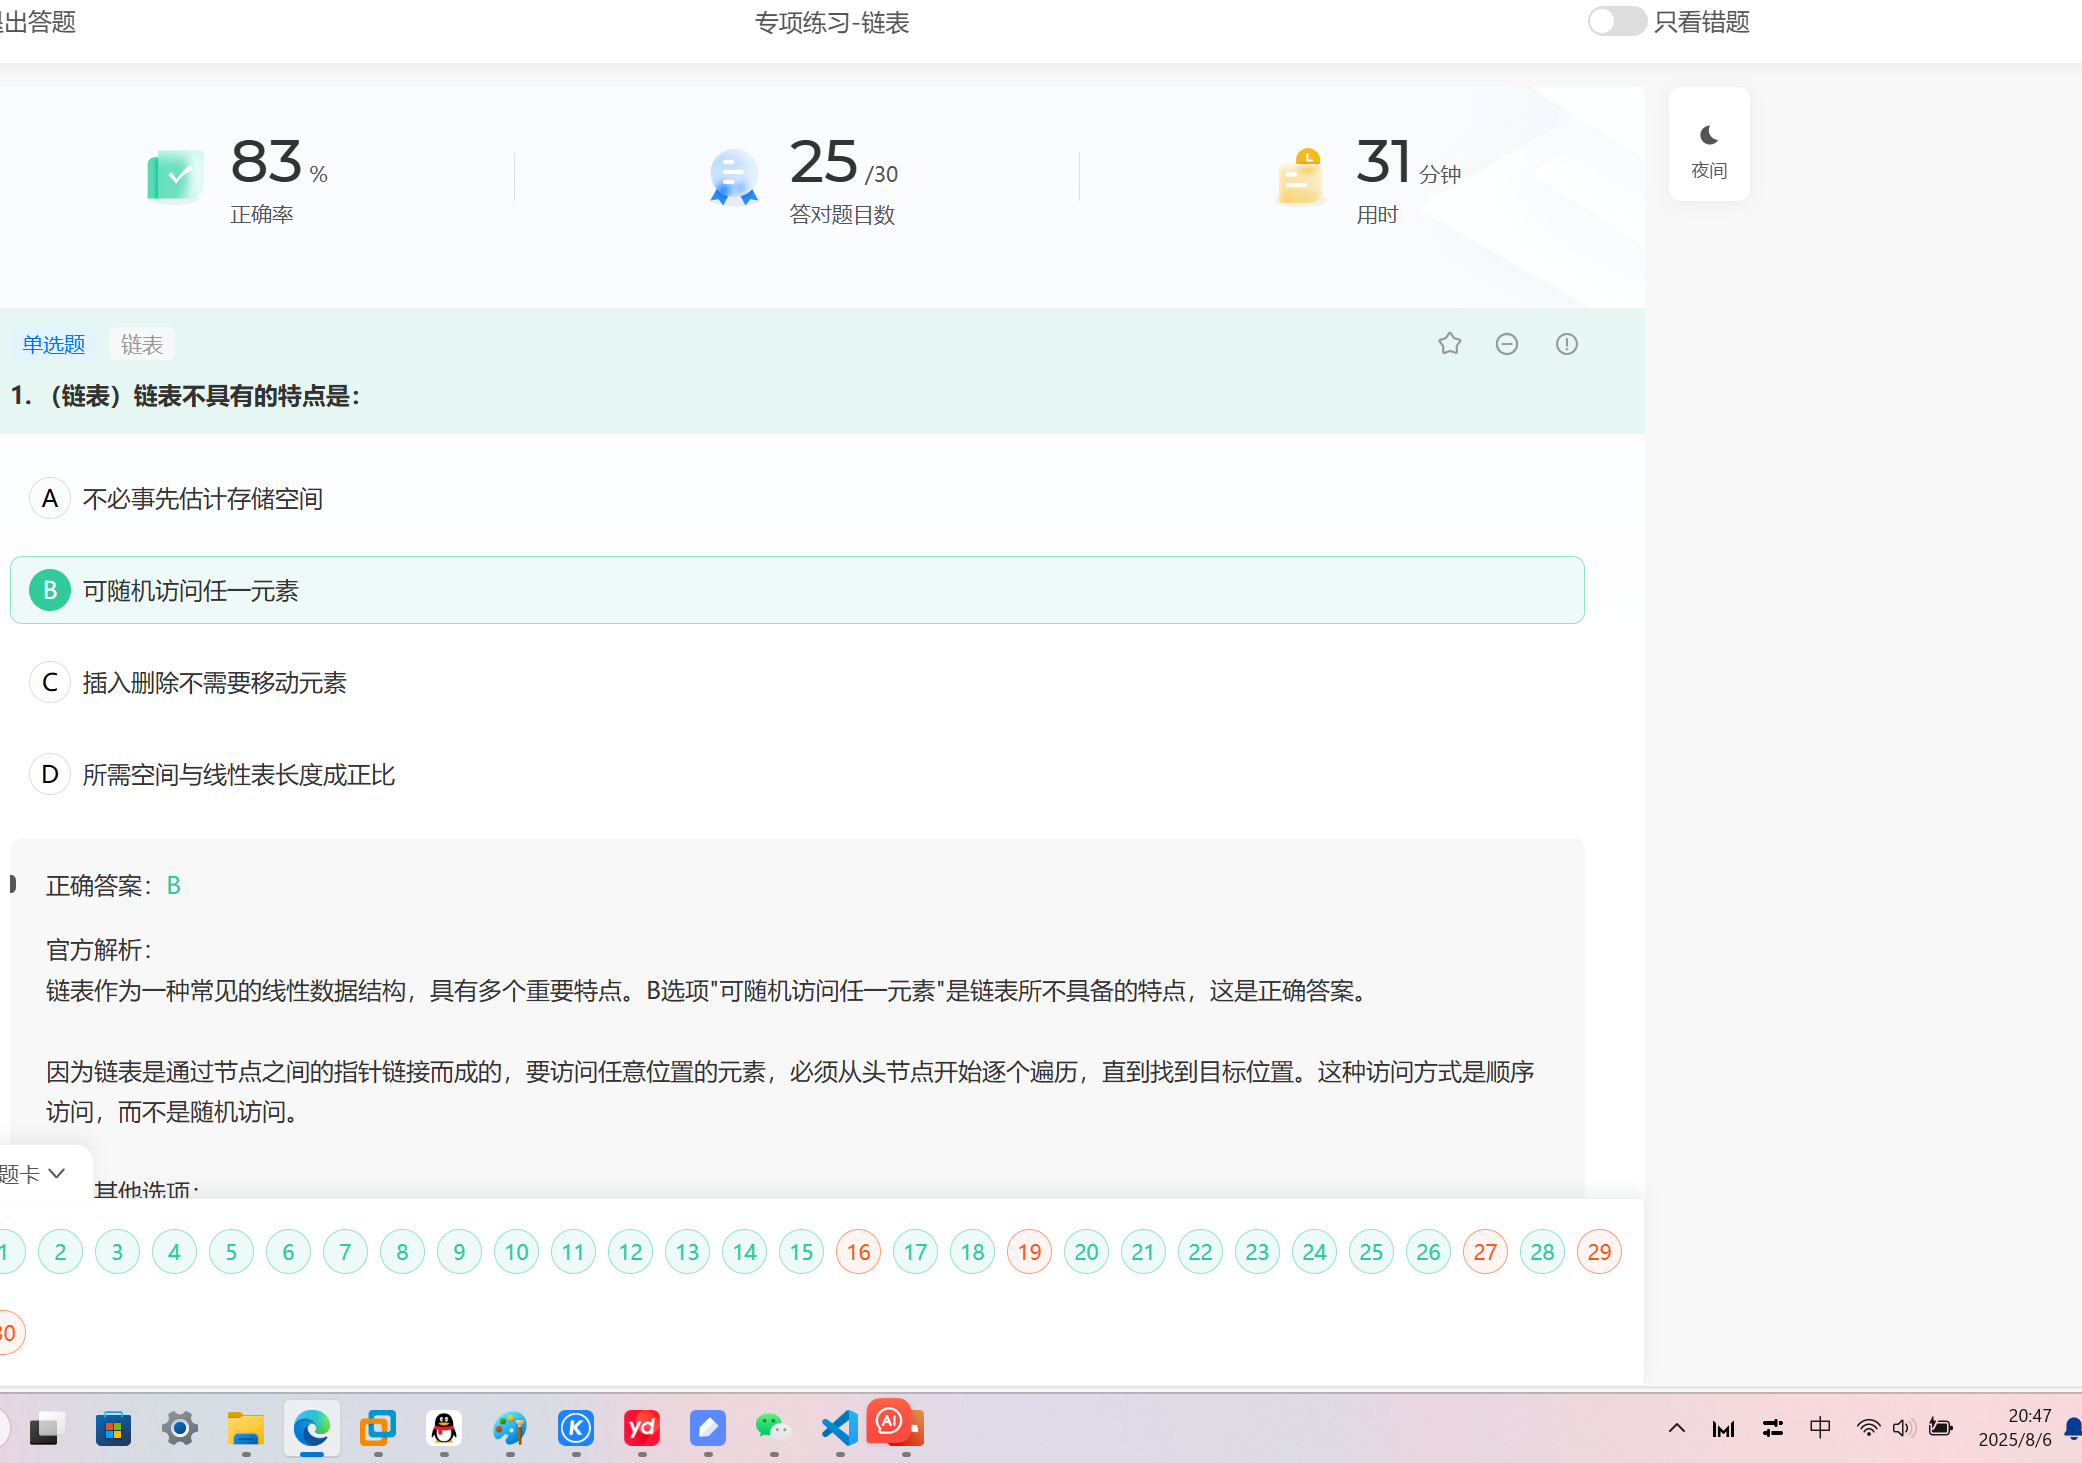
Task: Open wrong question 16
Action: pyautogui.click(x=858, y=1252)
